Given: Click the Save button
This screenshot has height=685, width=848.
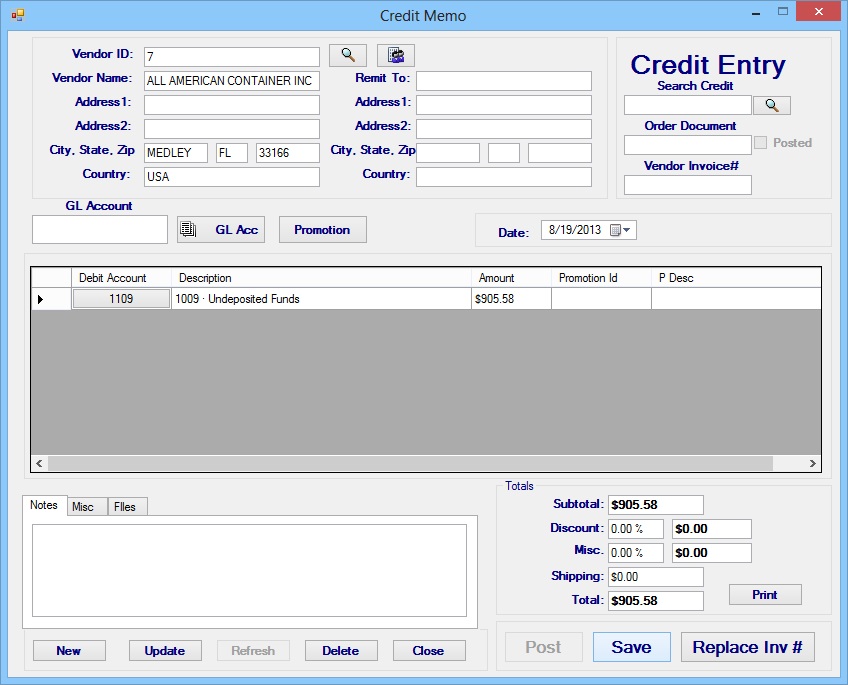Looking at the screenshot, I should 631,647.
